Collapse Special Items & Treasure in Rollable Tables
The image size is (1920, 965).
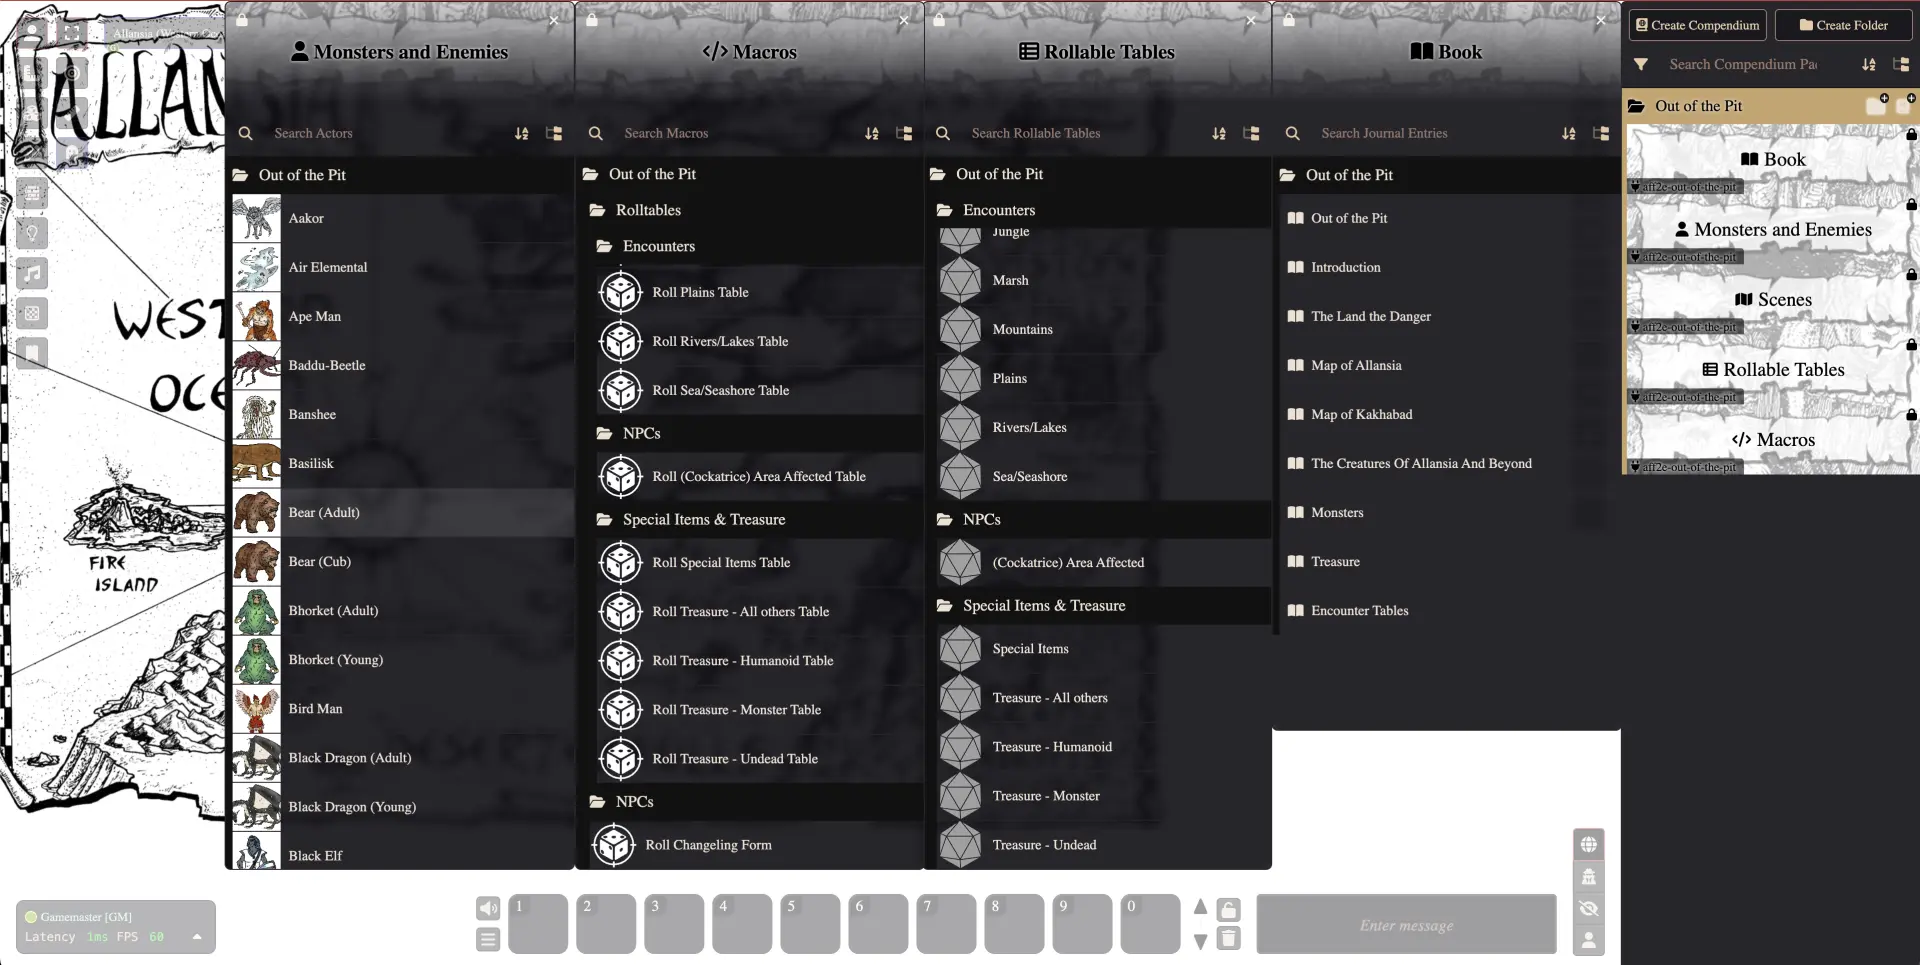pyautogui.click(x=1043, y=606)
